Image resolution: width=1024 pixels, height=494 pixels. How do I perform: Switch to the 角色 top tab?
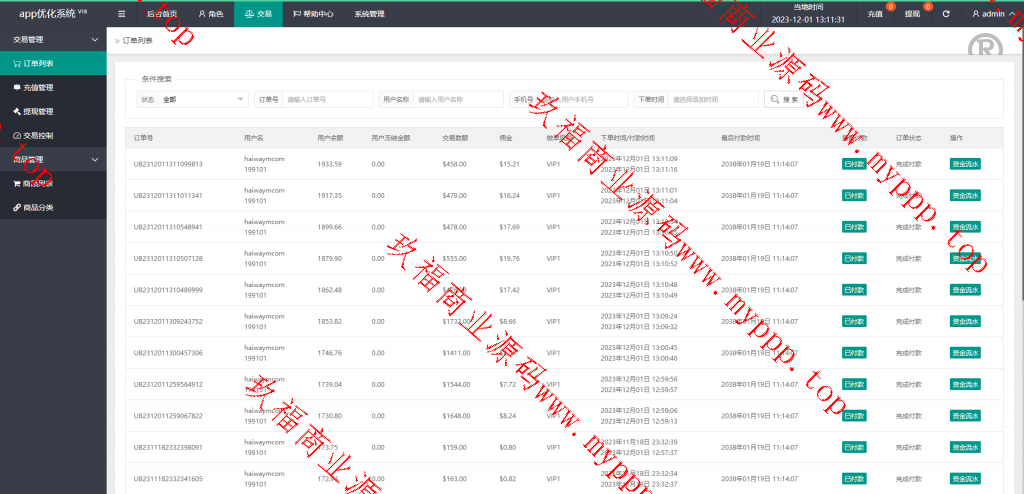coord(210,14)
